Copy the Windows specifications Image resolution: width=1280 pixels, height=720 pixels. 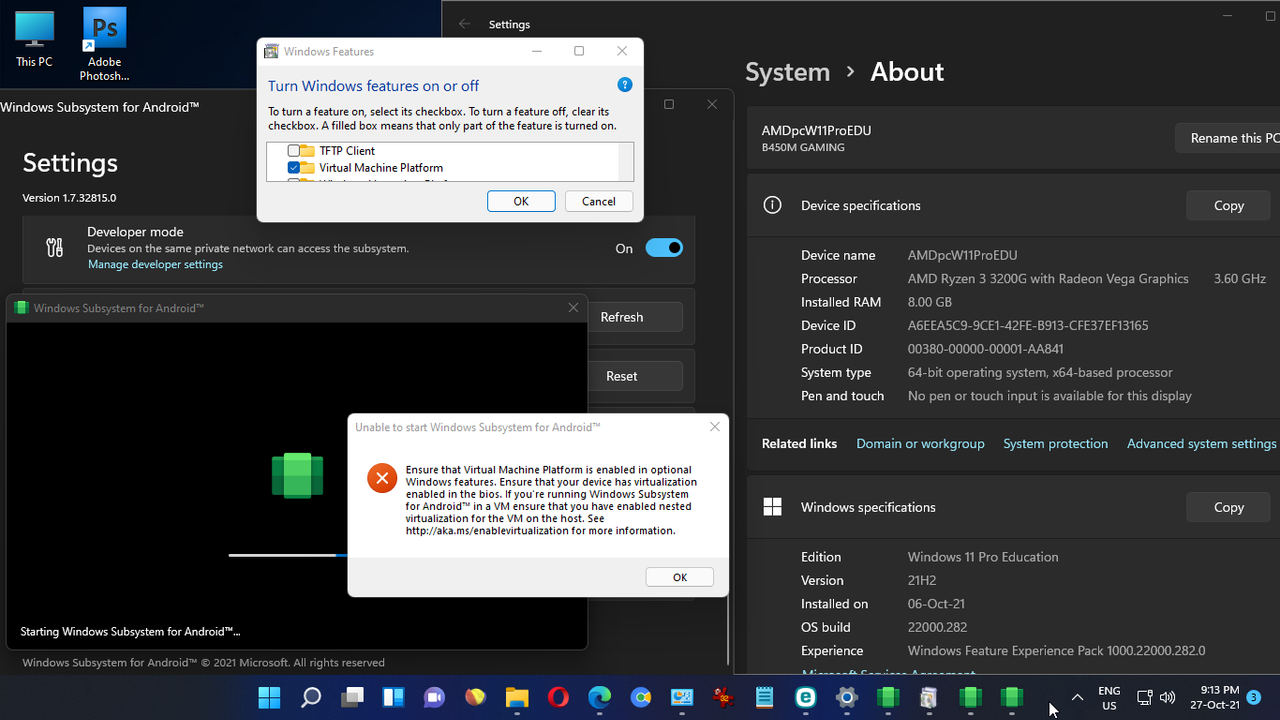[1228, 507]
